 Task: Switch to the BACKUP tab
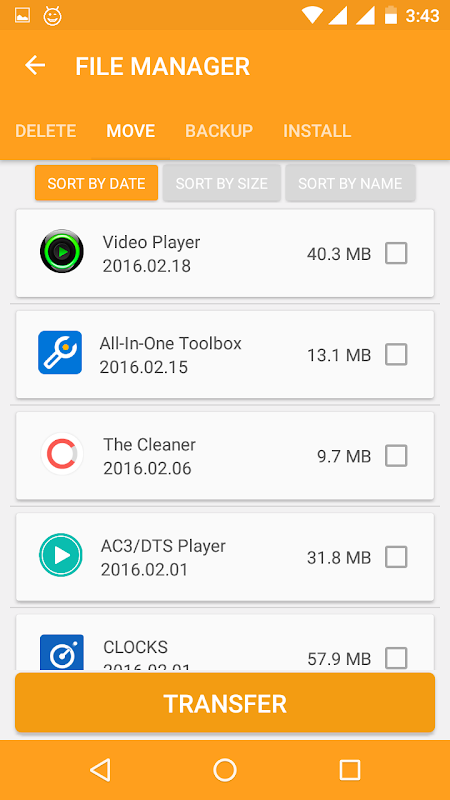pyautogui.click(x=219, y=131)
